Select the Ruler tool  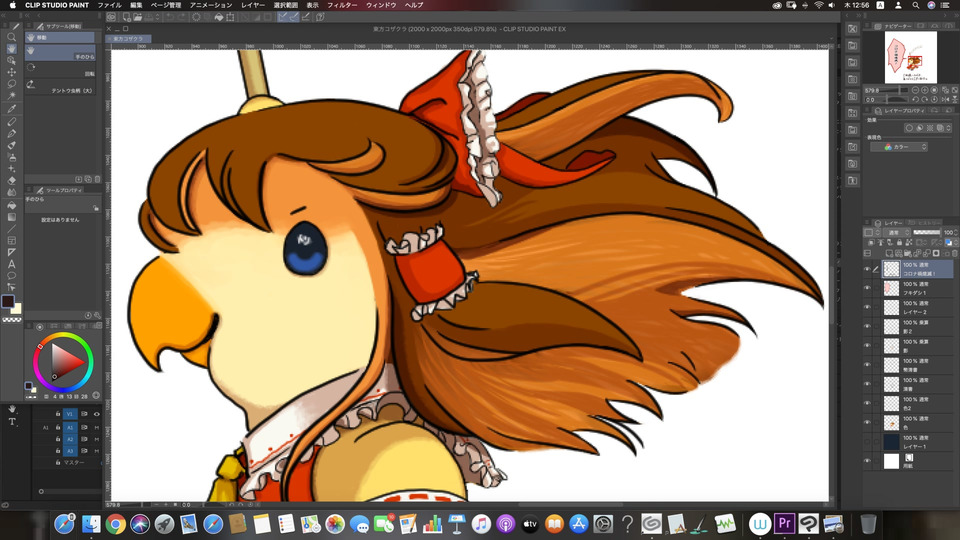point(12,252)
